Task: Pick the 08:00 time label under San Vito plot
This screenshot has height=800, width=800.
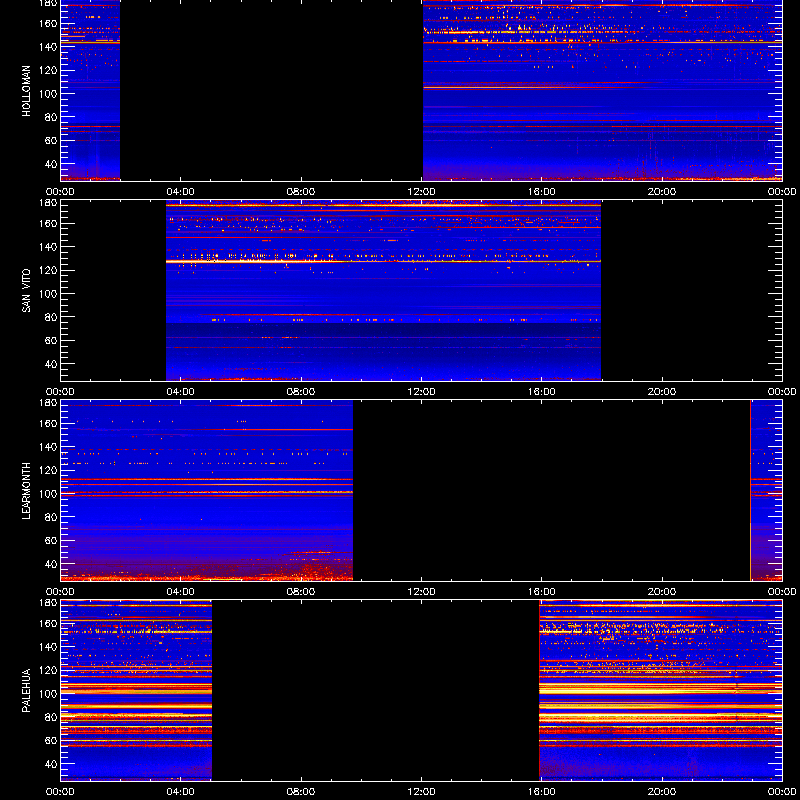Action: tap(301, 392)
